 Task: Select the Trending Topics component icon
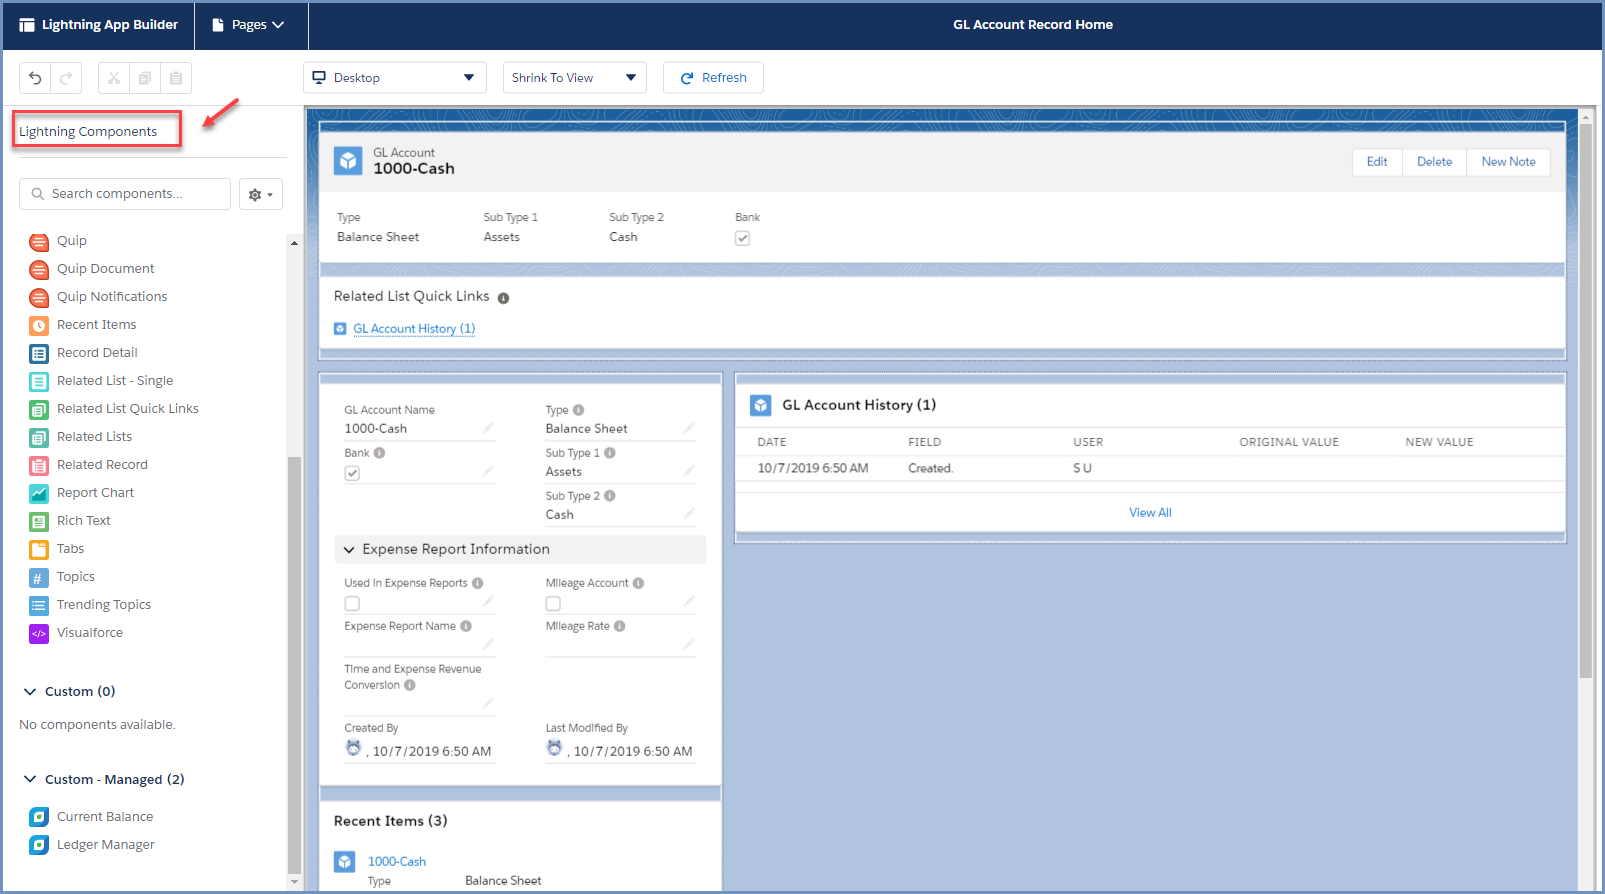tap(39, 605)
